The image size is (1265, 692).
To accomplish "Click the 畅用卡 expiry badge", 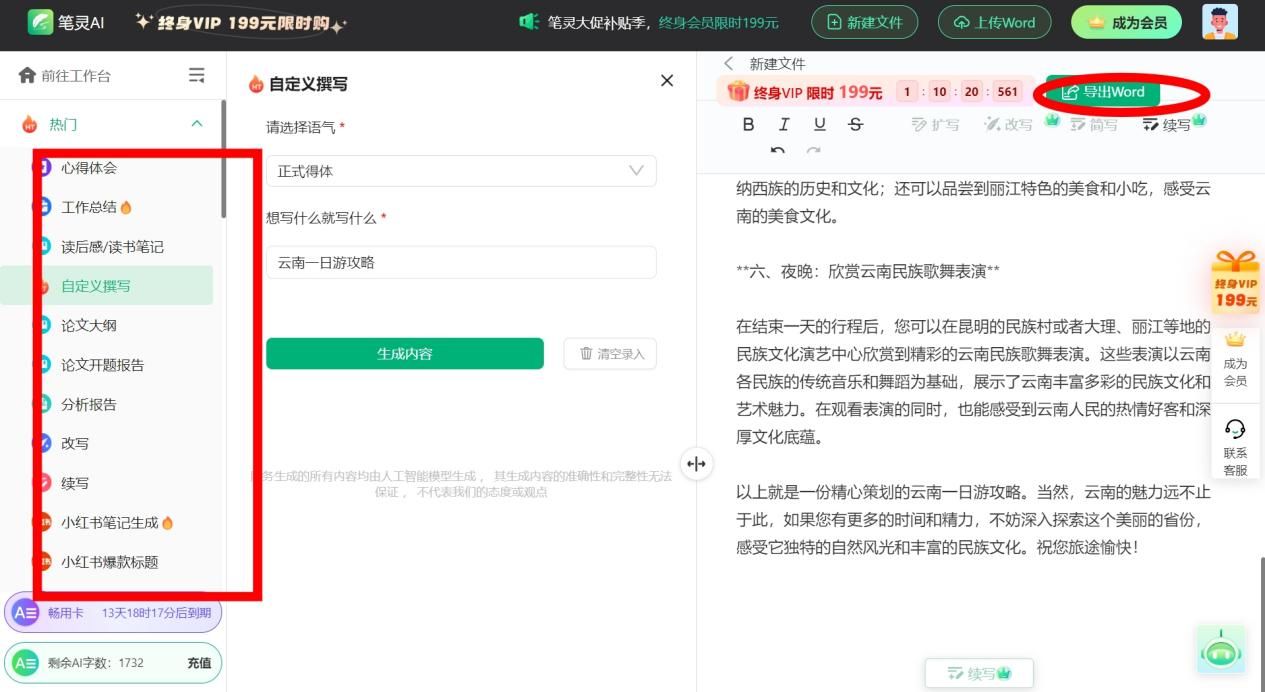I will coord(113,613).
